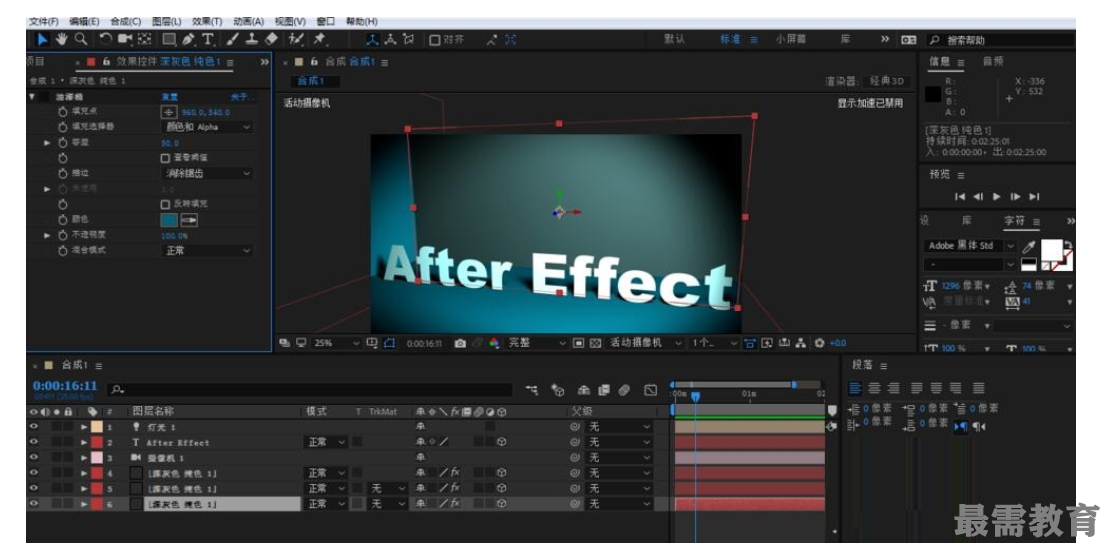The image size is (1106, 560).
Task: Select the Brush tool
Action: pos(233,39)
